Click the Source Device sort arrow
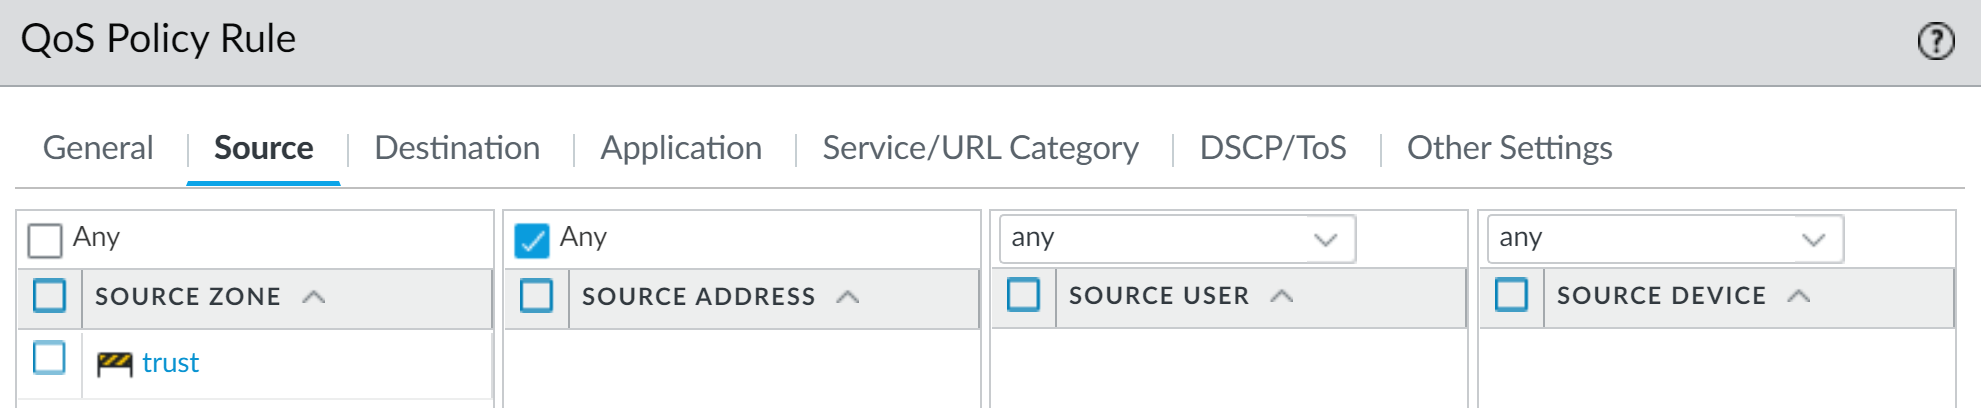 click(1799, 296)
